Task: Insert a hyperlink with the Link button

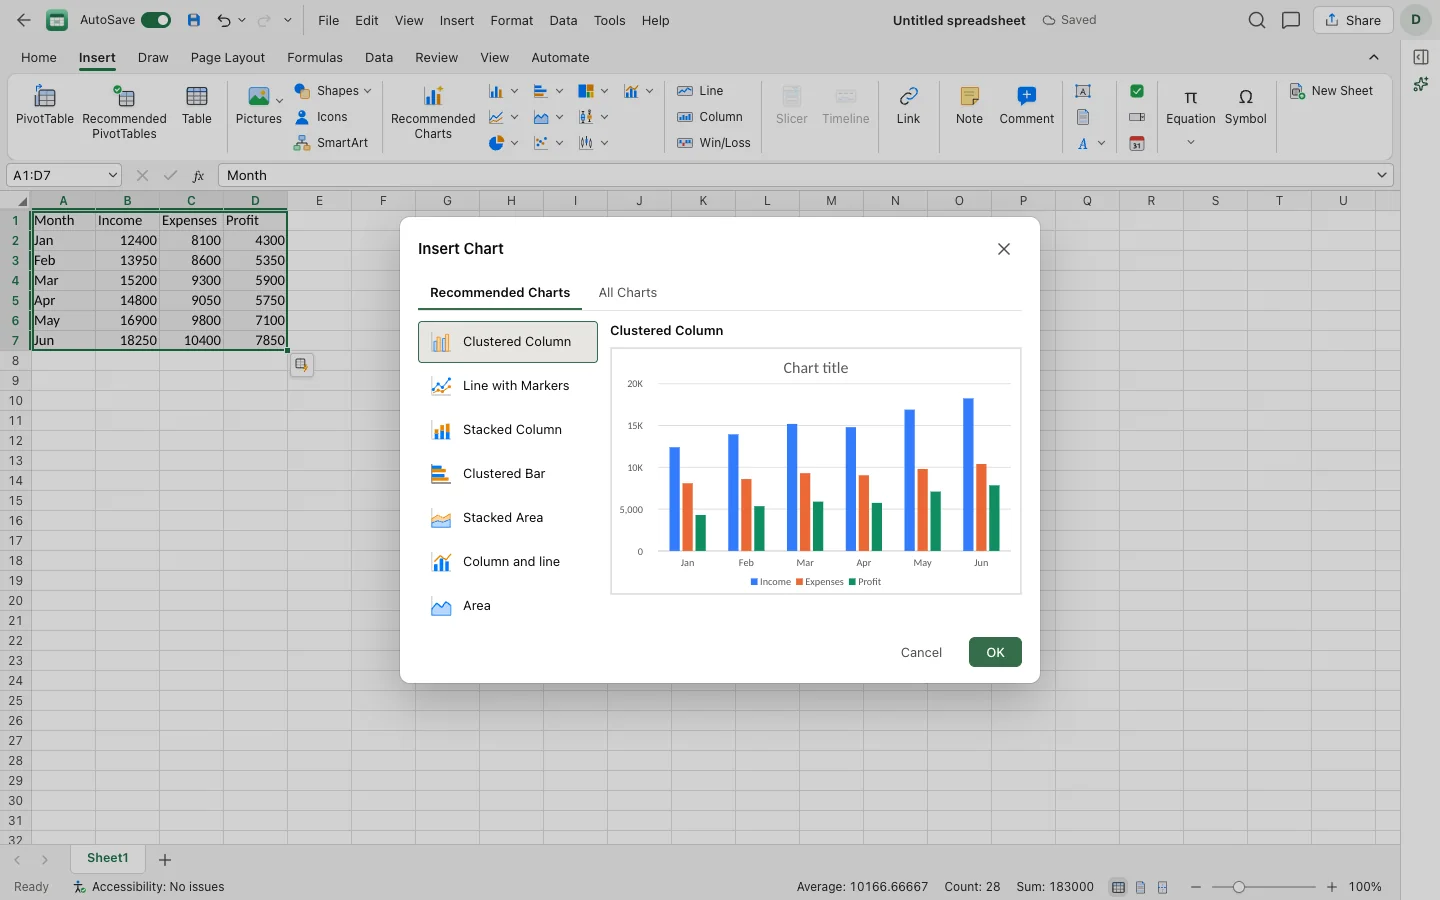Action: (x=908, y=106)
